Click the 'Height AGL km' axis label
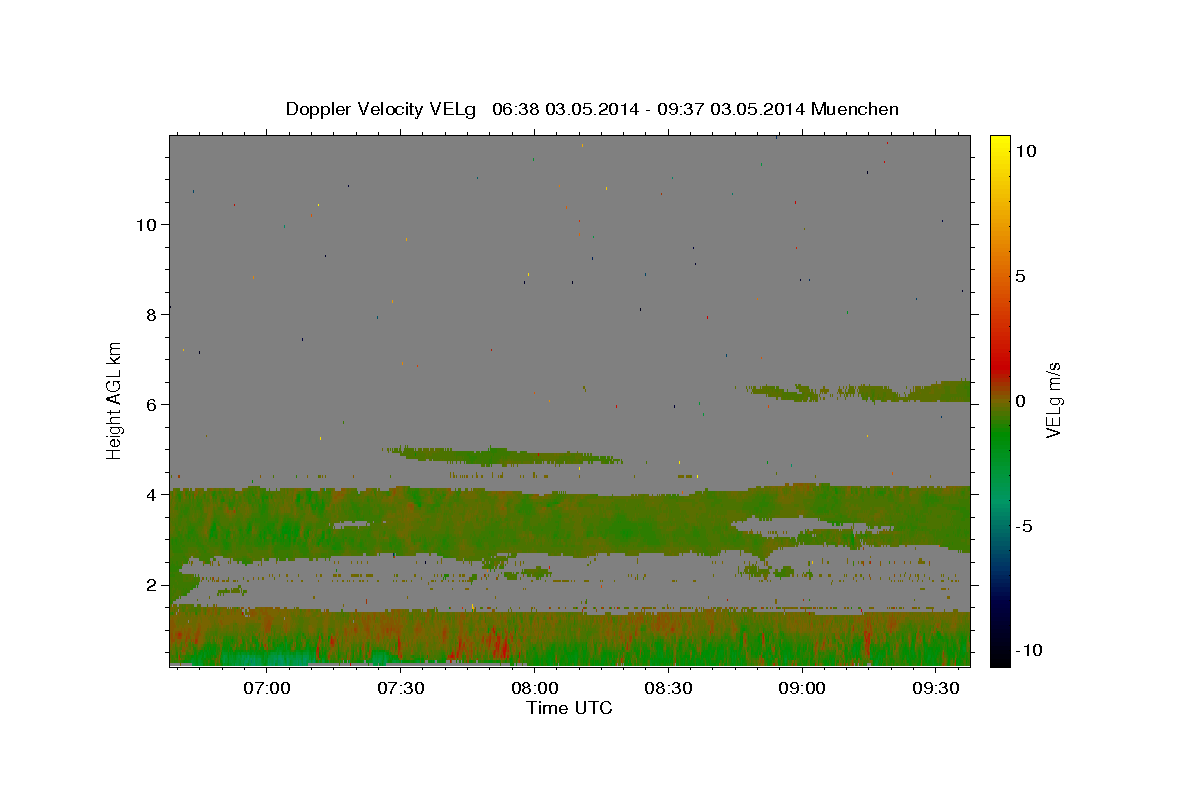This screenshot has width=1200, height=800. coord(115,400)
